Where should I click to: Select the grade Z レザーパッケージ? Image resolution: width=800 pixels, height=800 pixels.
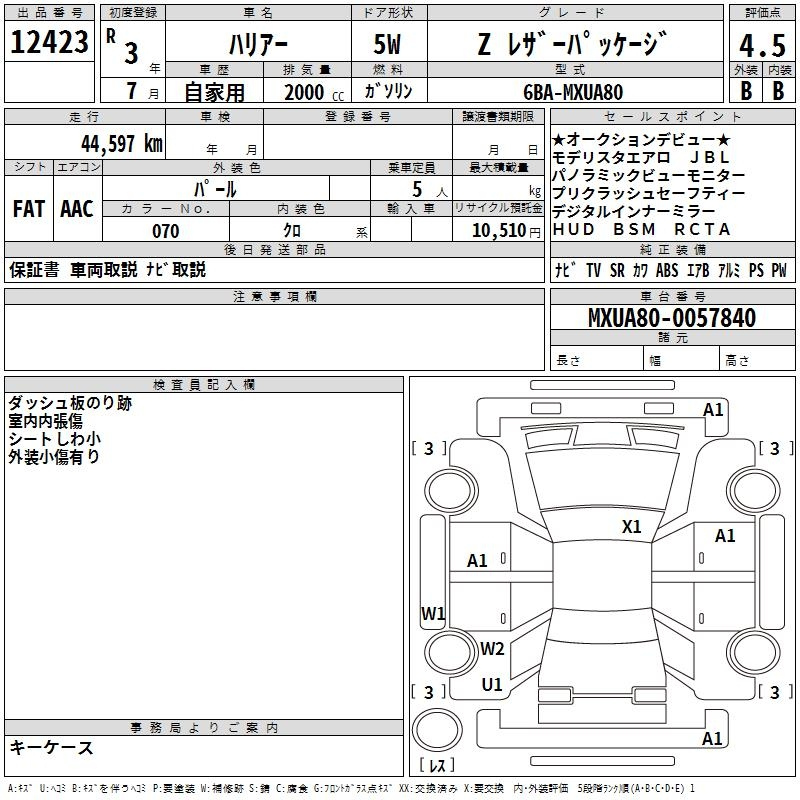coord(573,43)
